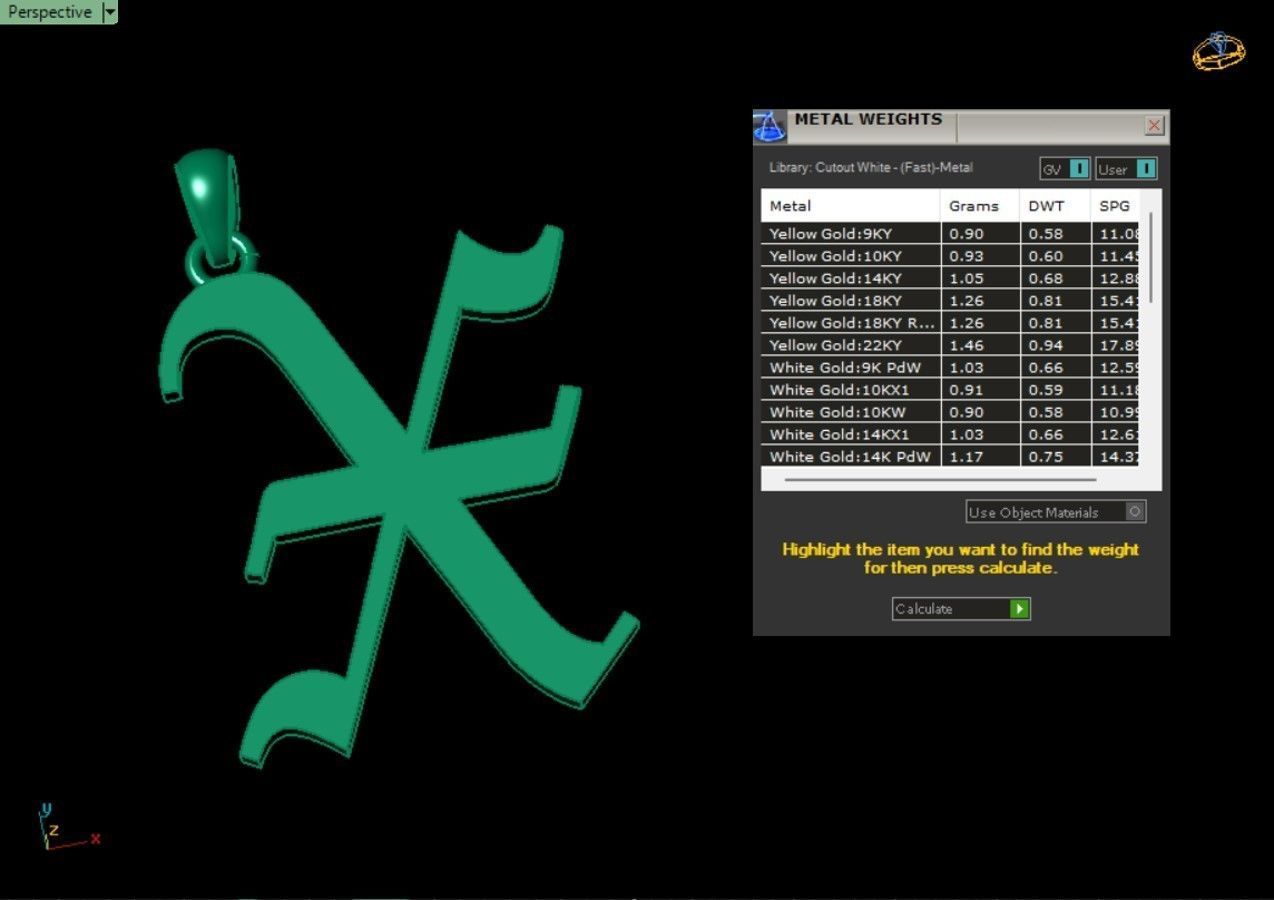Select the Yellow Gold:10KY row

(x=950, y=256)
